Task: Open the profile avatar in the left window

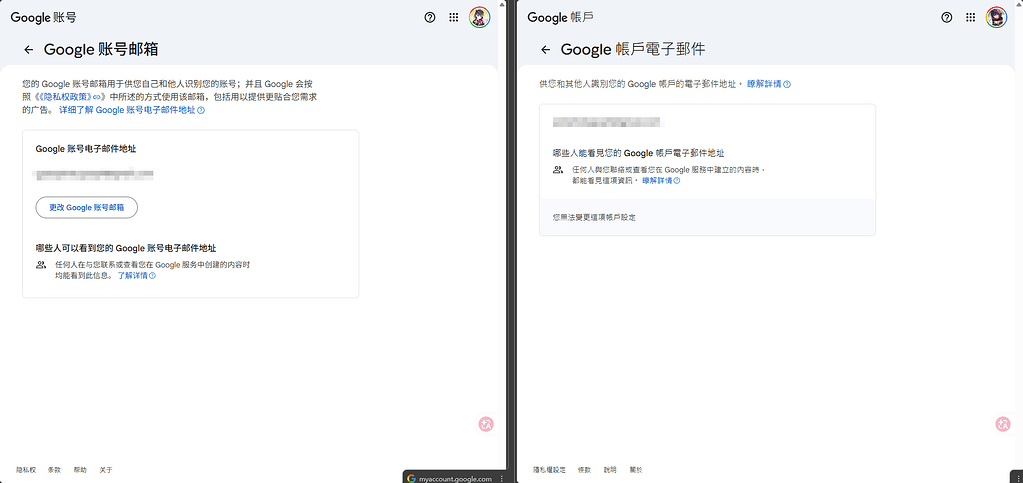Action: (480, 18)
